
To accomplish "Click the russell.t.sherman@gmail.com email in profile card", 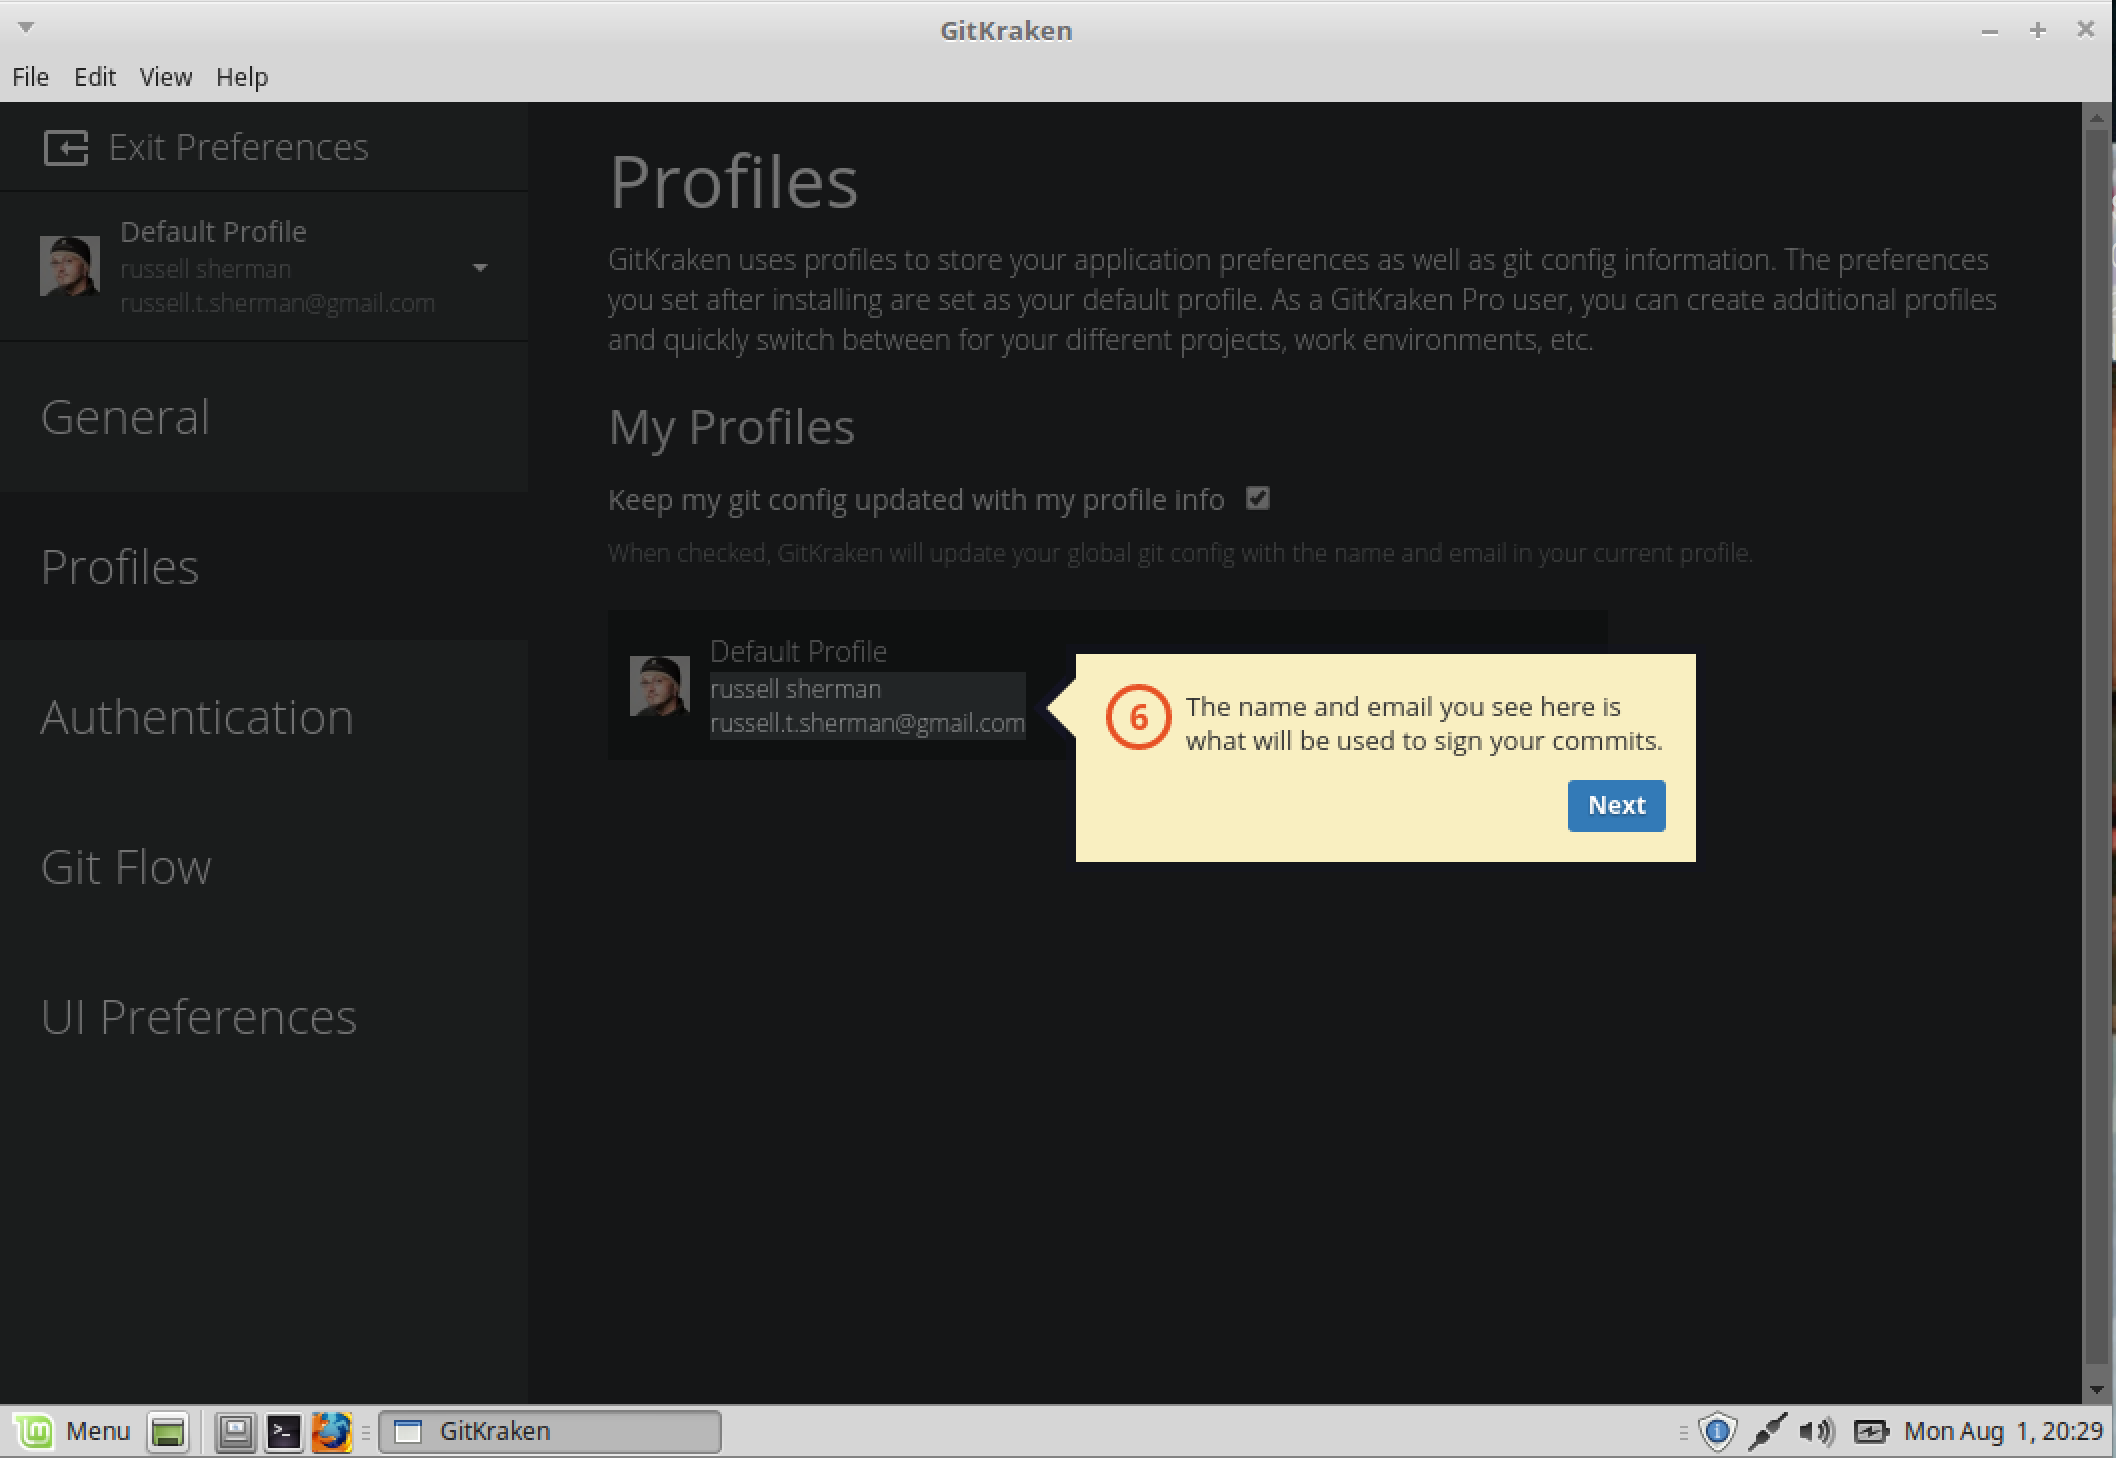I will tap(867, 723).
